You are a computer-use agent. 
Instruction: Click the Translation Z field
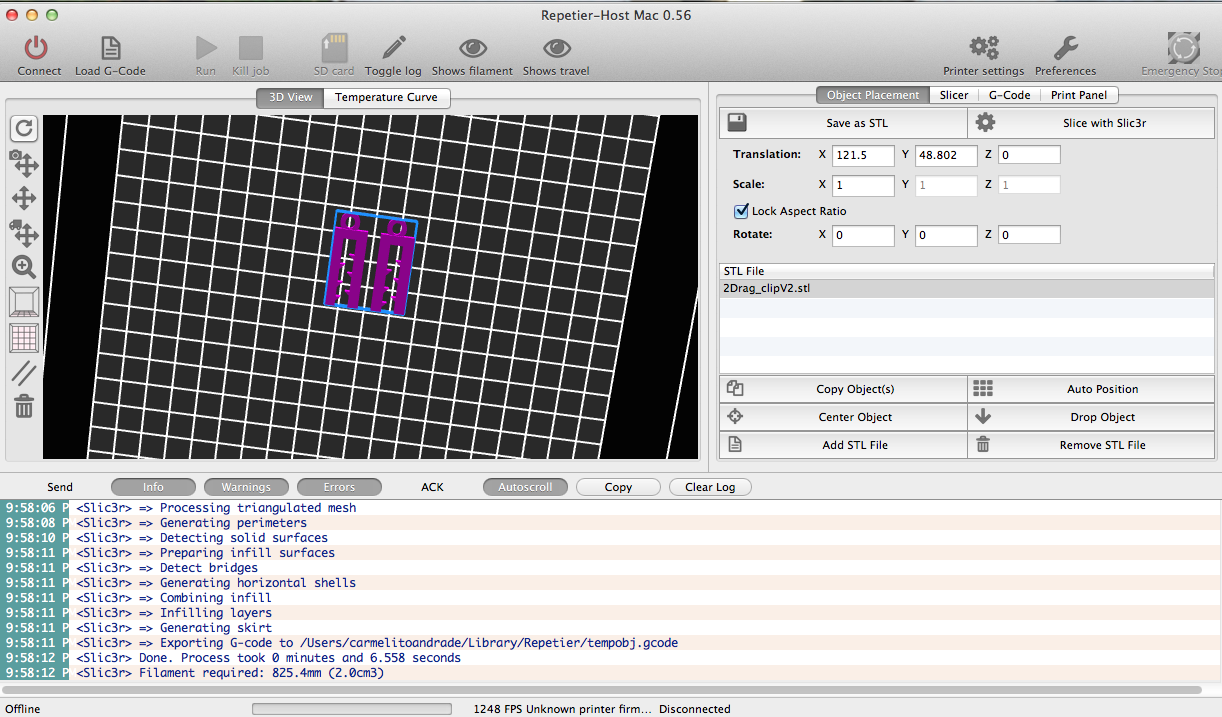click(1029, 155)
